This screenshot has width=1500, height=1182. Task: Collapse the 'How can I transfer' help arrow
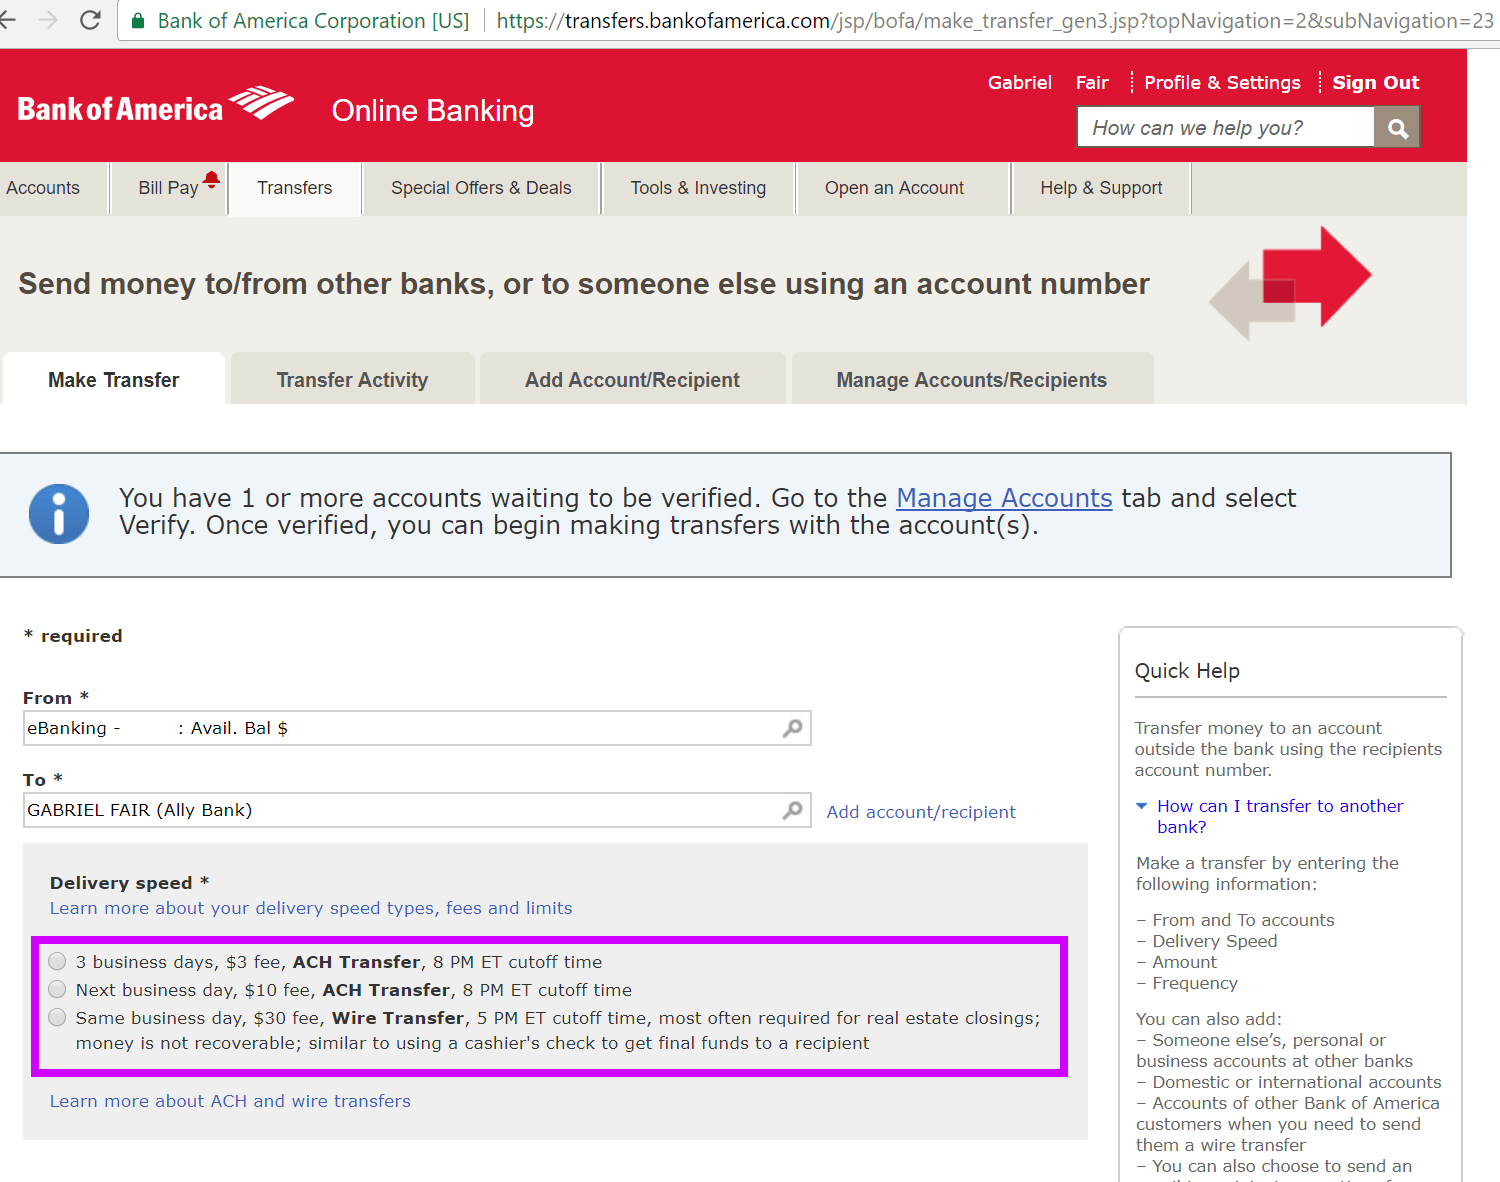coord(1142,806)
